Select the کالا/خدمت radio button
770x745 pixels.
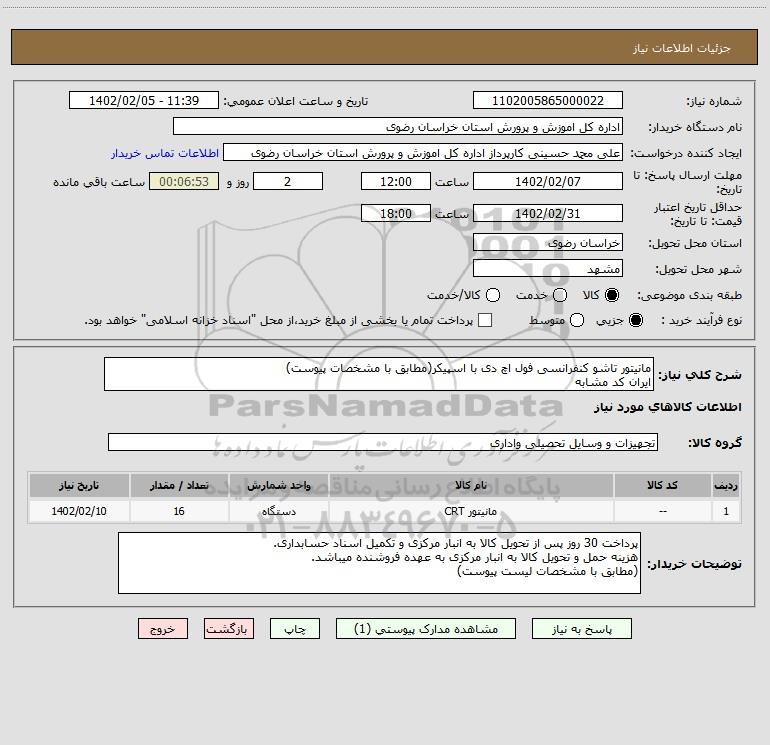pos(493,295)
